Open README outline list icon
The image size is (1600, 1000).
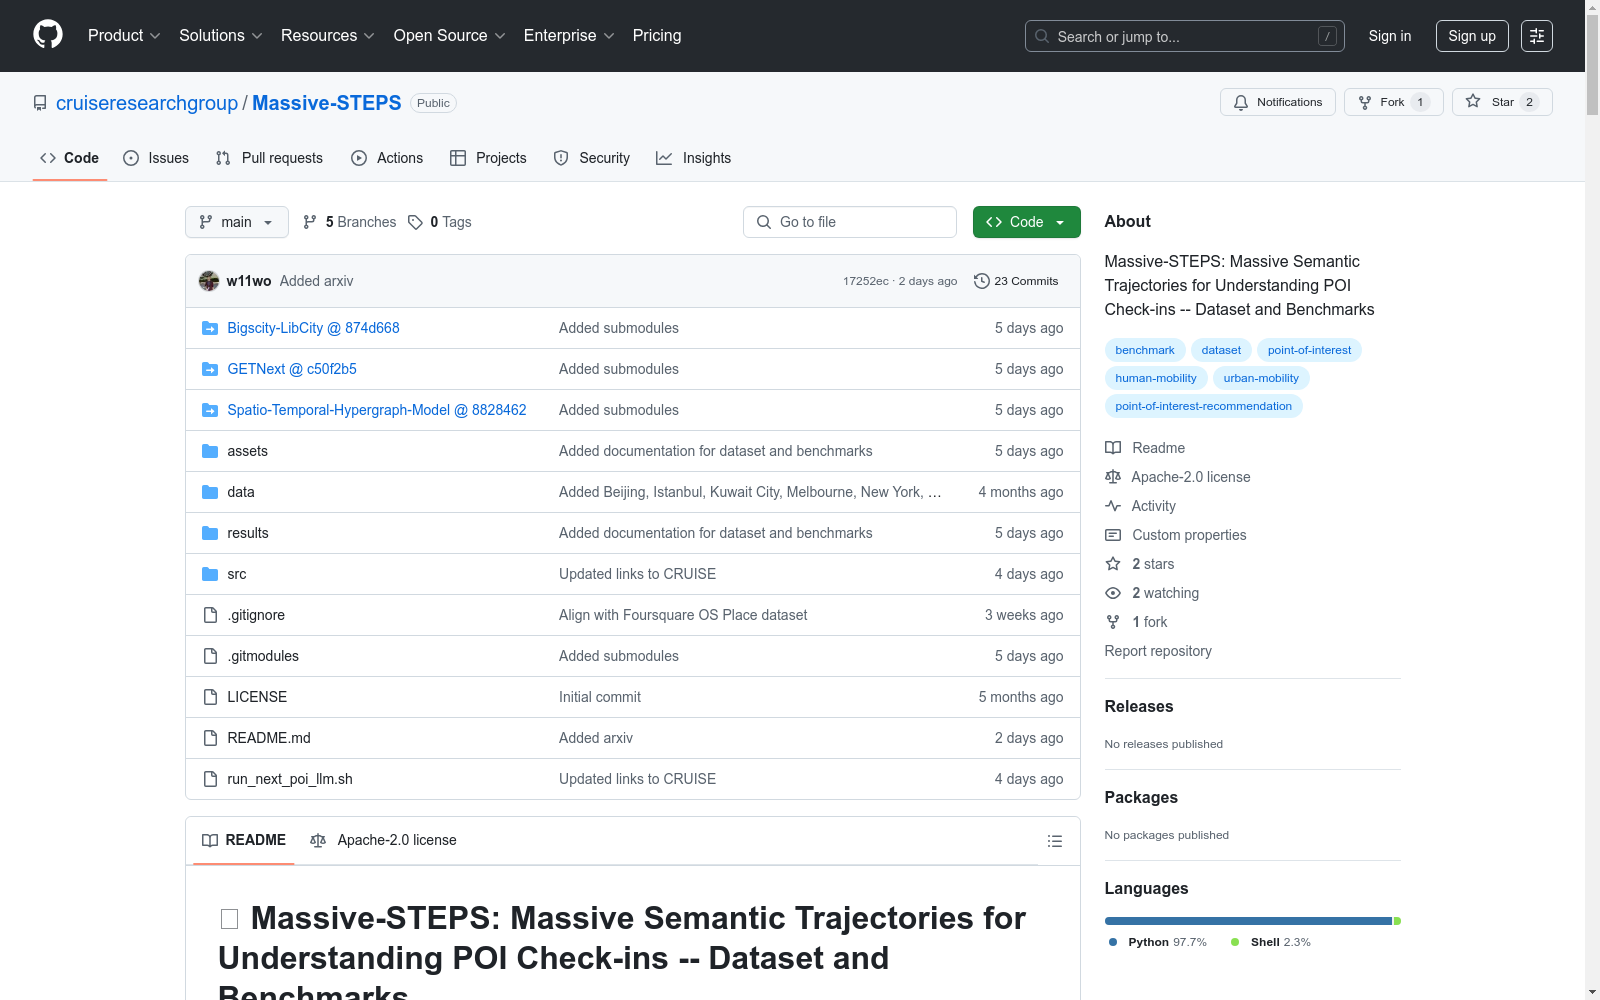[x=1054, y=841]
